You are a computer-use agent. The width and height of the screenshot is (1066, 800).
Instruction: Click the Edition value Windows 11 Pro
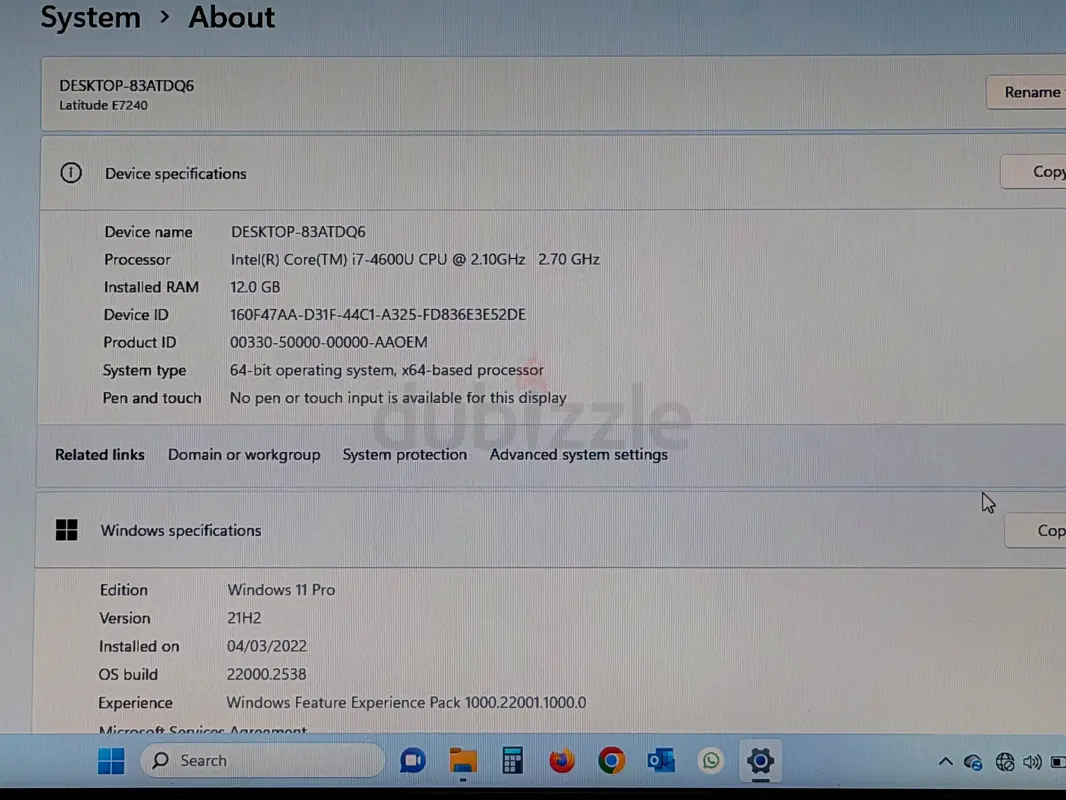coord(281,590)
